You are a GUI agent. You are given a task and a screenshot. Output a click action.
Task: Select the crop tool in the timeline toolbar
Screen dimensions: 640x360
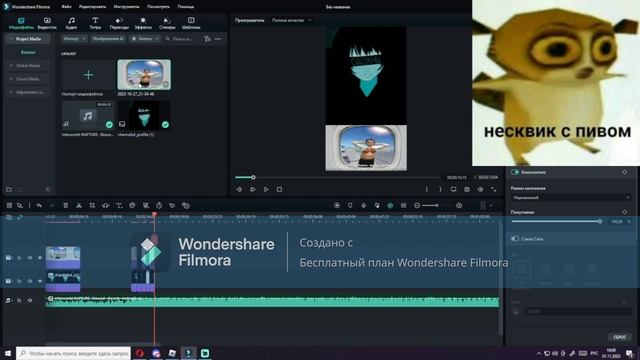(x=92, y=205)
